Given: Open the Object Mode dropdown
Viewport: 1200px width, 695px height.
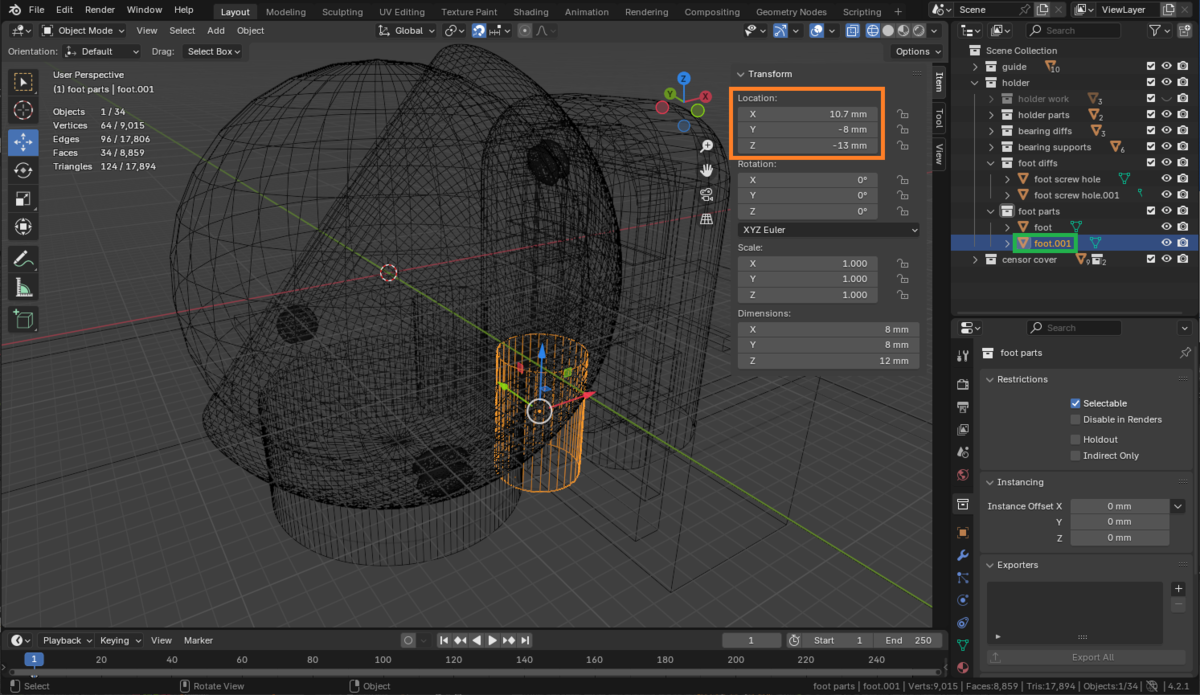Looking at the screenshot, I should coord(84,31).
